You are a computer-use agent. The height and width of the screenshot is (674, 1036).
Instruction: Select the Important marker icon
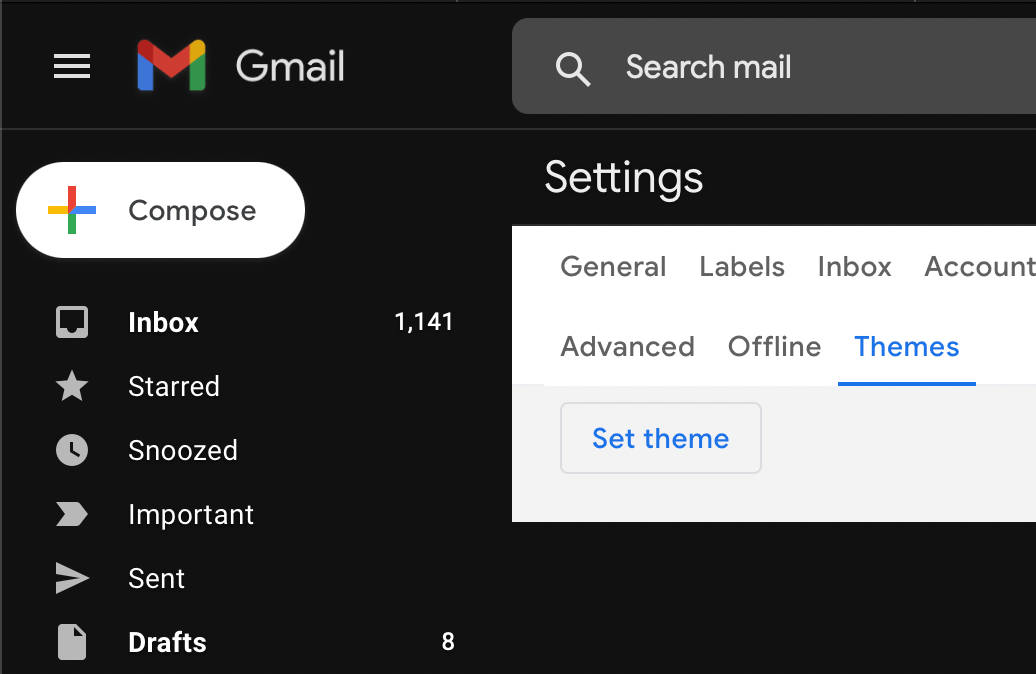point(71,514)
